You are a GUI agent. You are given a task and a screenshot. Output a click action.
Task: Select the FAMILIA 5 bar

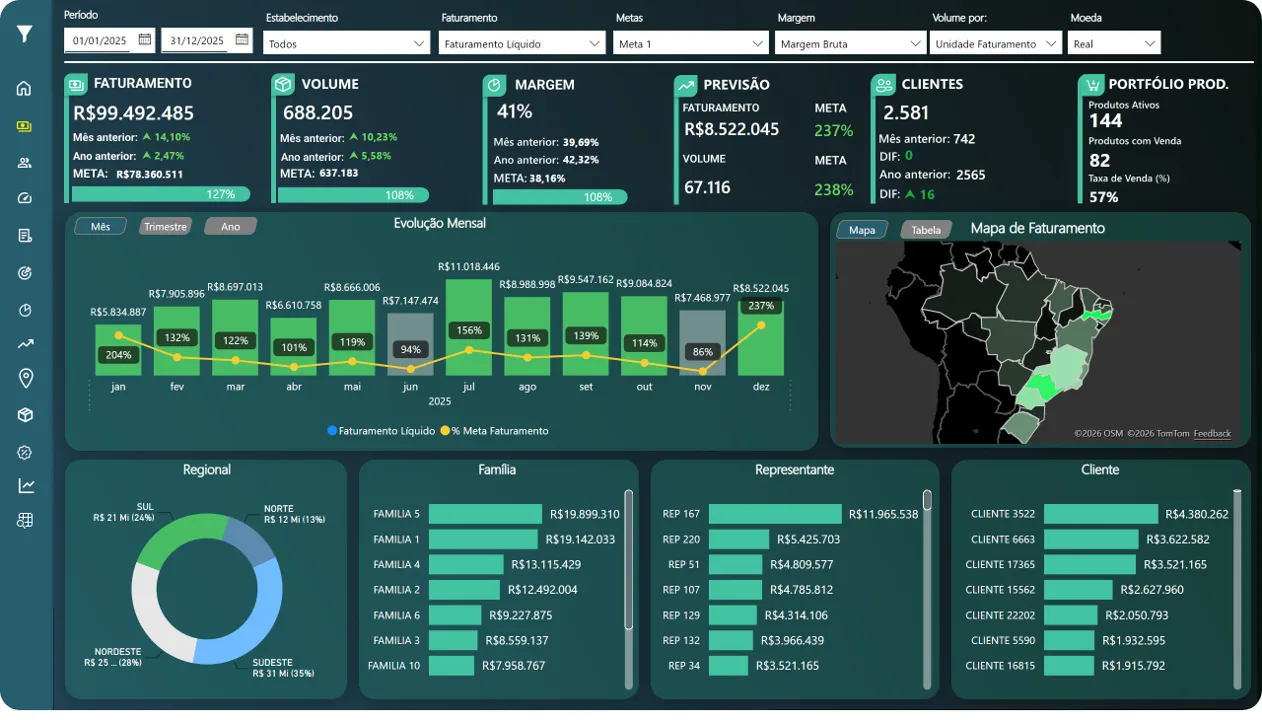486,514
